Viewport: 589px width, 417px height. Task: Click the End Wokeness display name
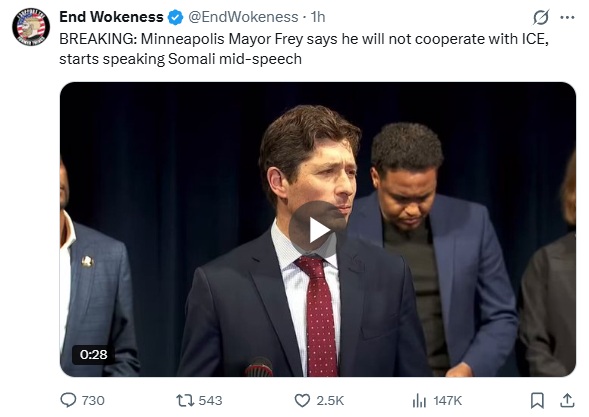pyautogui.click(x=111, y=17)
